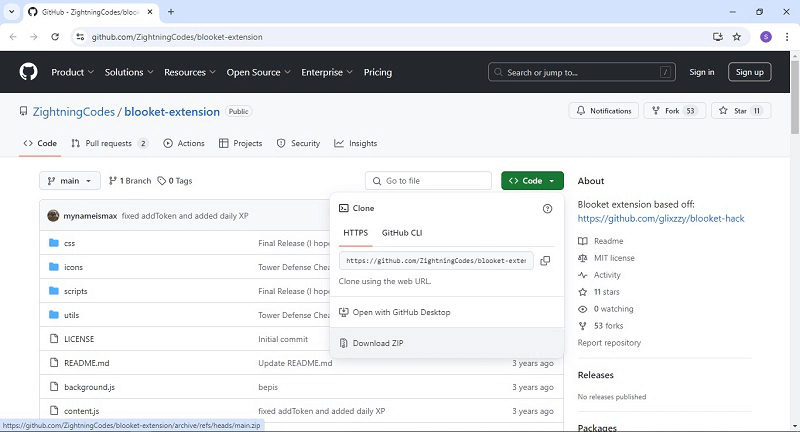Open clone help question mark icon
Screen dimensions: 800x432
click(547, 209)
